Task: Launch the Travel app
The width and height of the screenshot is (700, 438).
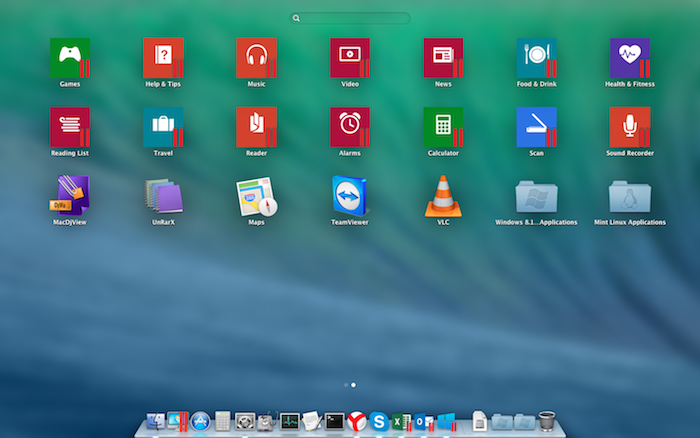Action: 163,127
